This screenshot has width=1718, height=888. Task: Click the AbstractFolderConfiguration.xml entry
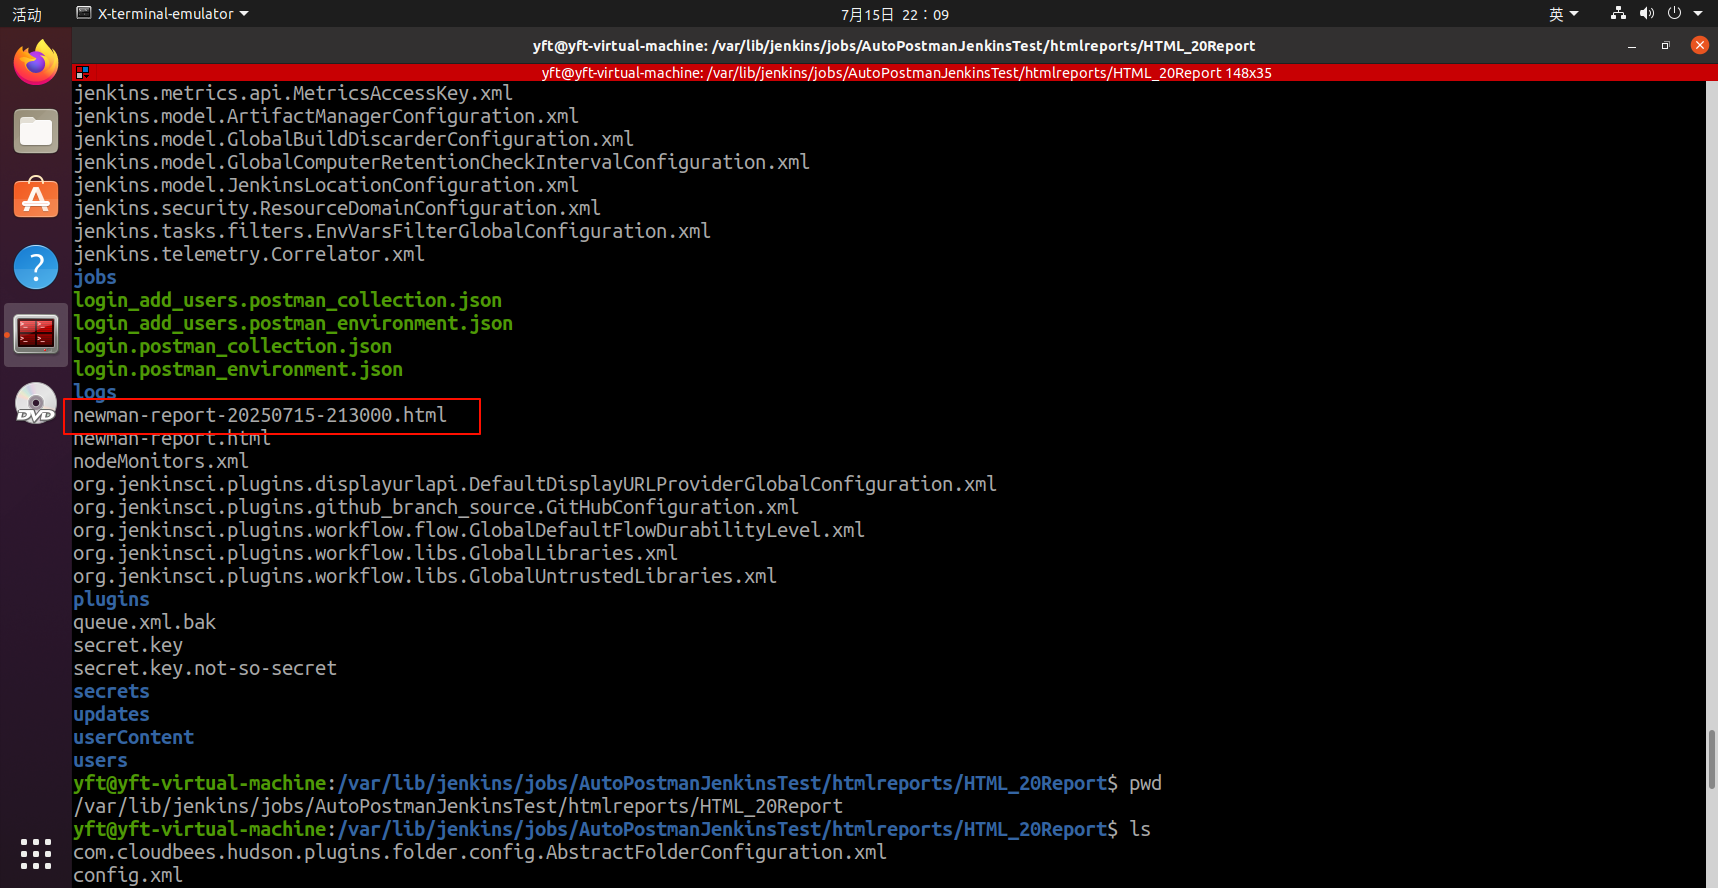coord(480,852)
